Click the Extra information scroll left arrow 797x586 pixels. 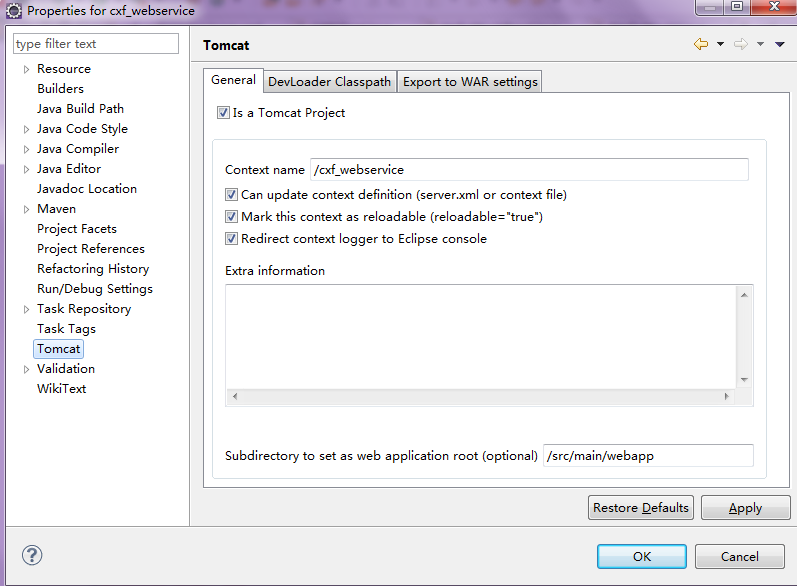click(235, 396)
